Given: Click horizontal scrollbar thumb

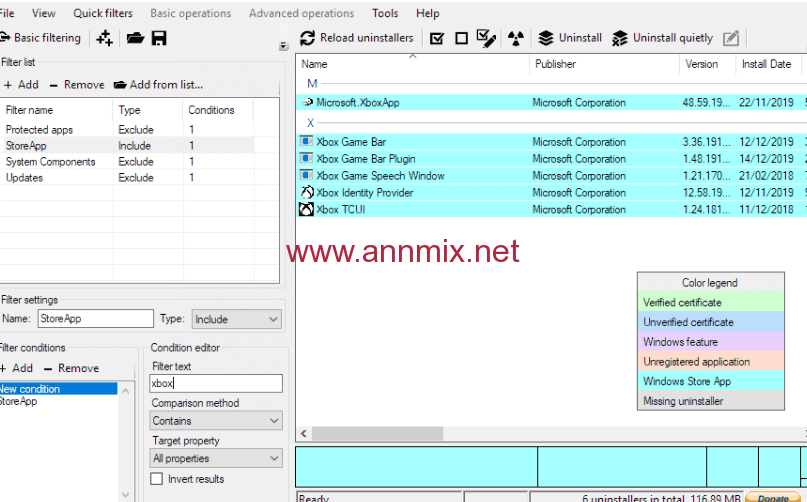Looking at the screenshot, I should point(377,434).
